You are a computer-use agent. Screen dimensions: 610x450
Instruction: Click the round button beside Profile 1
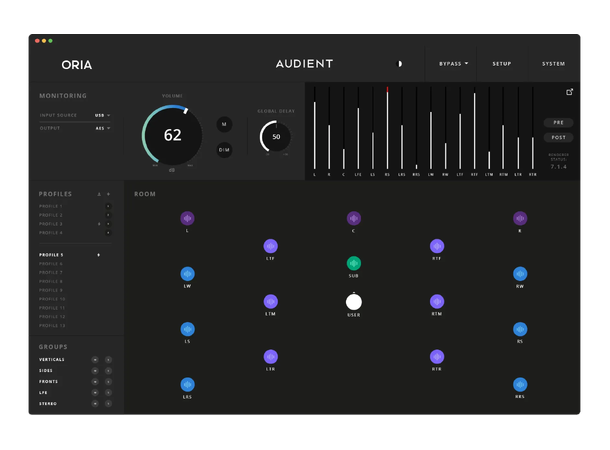(x=108, y=206)
